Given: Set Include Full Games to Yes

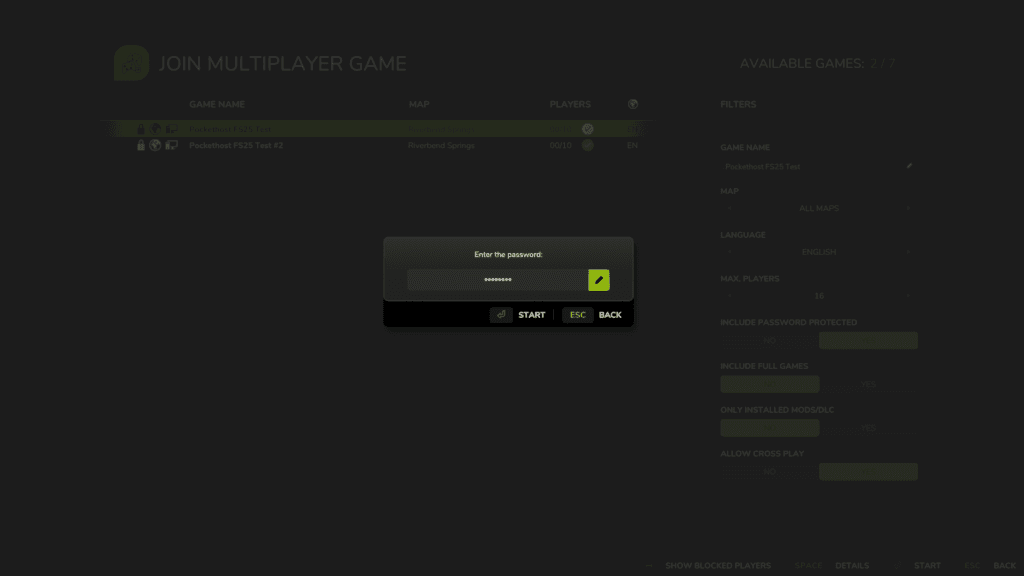Looking at the screenshot, I should [x=868, y=384].
